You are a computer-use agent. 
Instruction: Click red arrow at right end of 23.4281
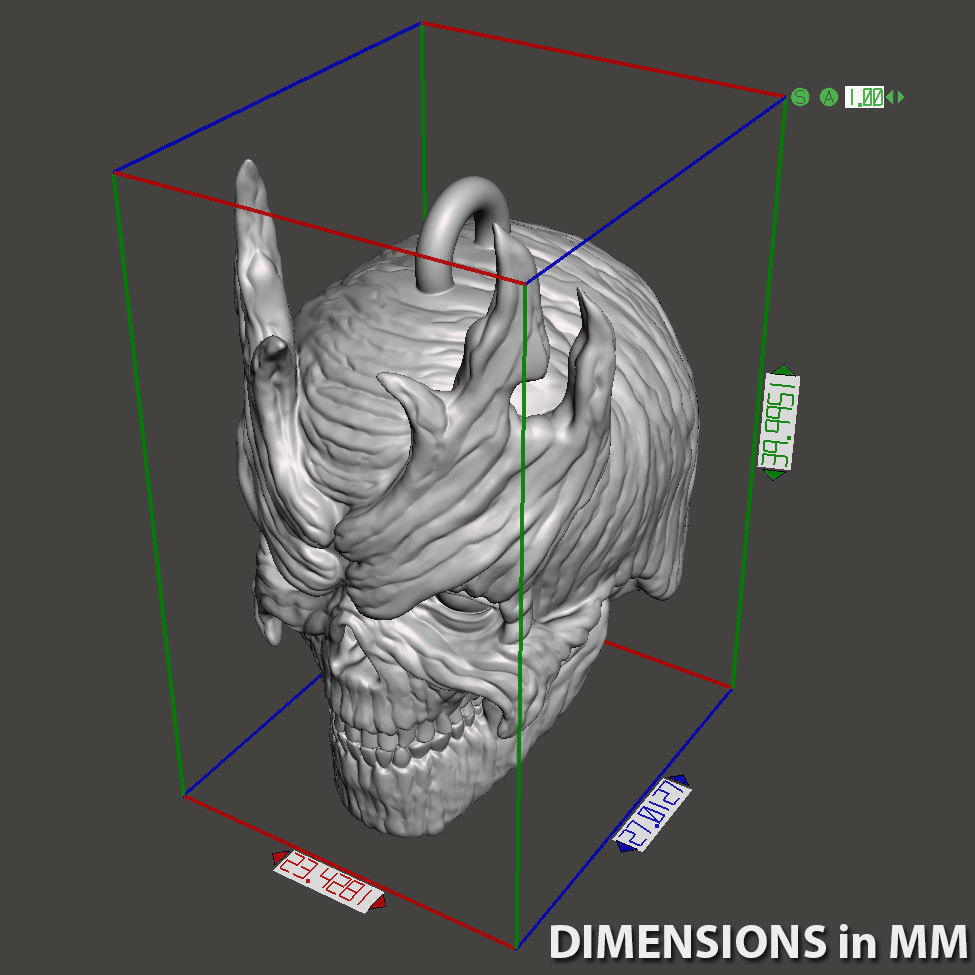(x=378, y=904)
